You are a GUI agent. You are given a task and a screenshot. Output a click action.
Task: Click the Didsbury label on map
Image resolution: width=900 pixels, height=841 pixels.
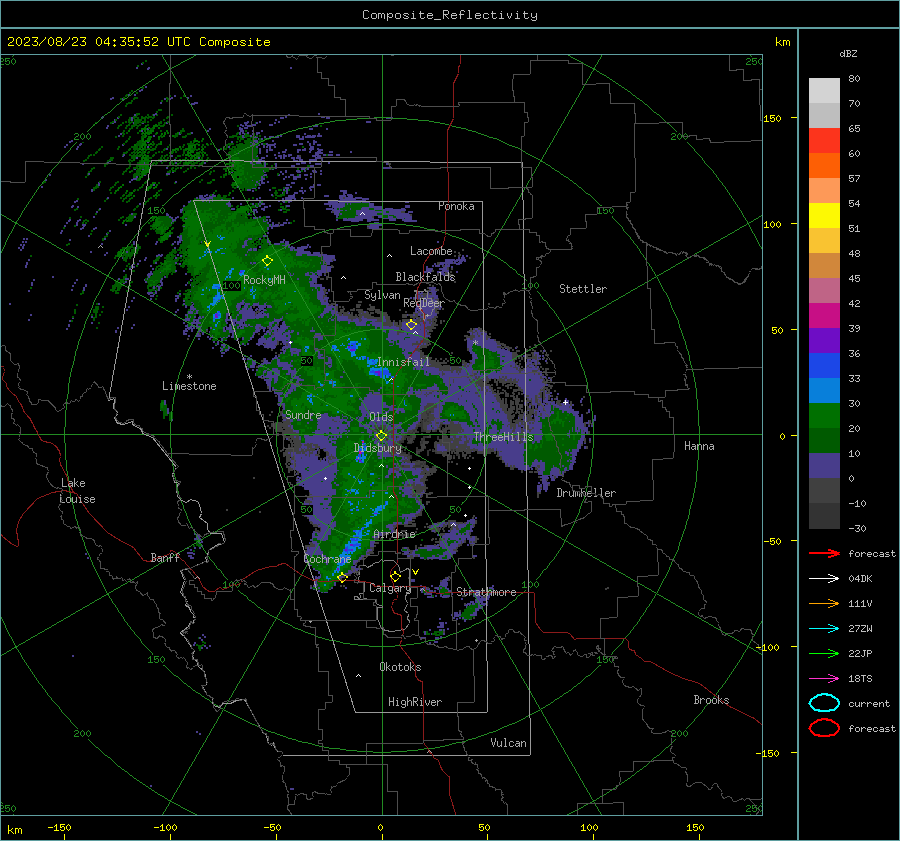[378, 448]
